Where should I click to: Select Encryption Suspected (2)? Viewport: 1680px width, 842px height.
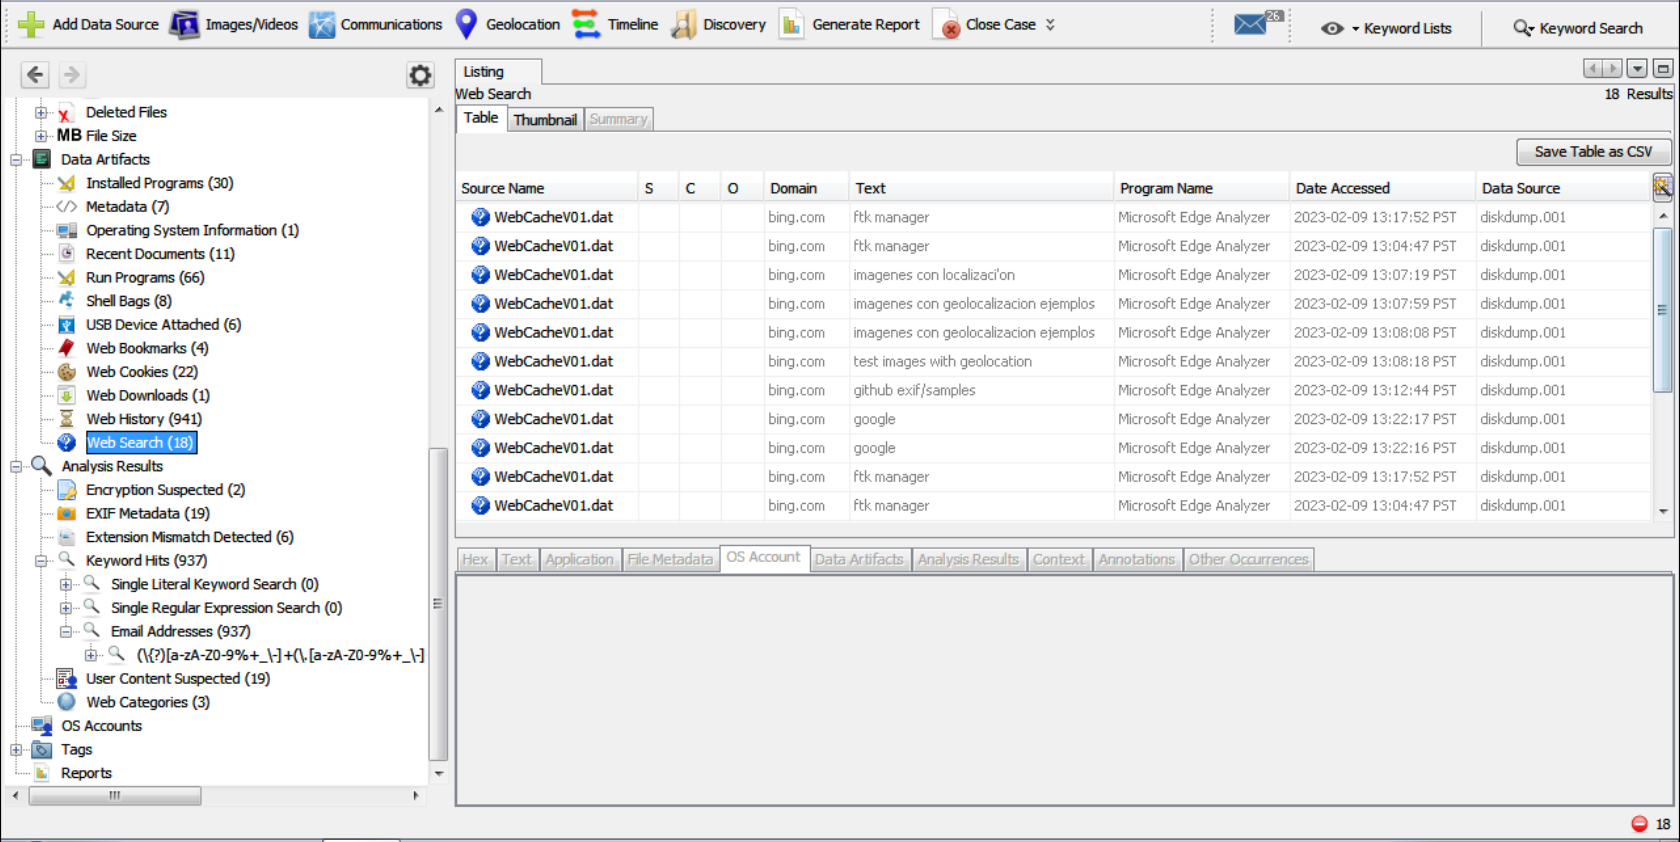tap(165, 490)
